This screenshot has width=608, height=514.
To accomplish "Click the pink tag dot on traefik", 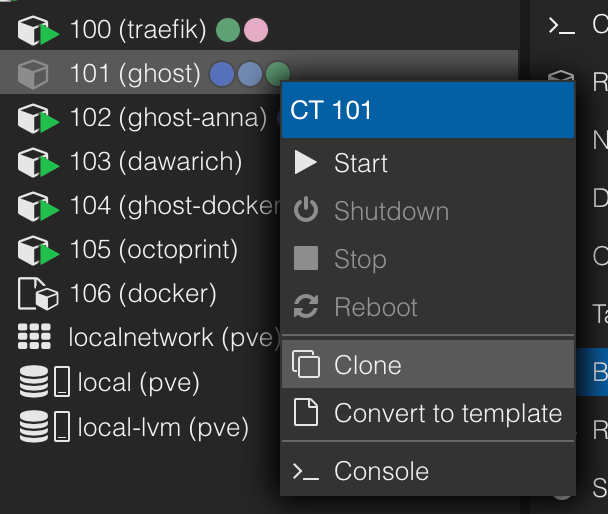I will pos(256,31).
